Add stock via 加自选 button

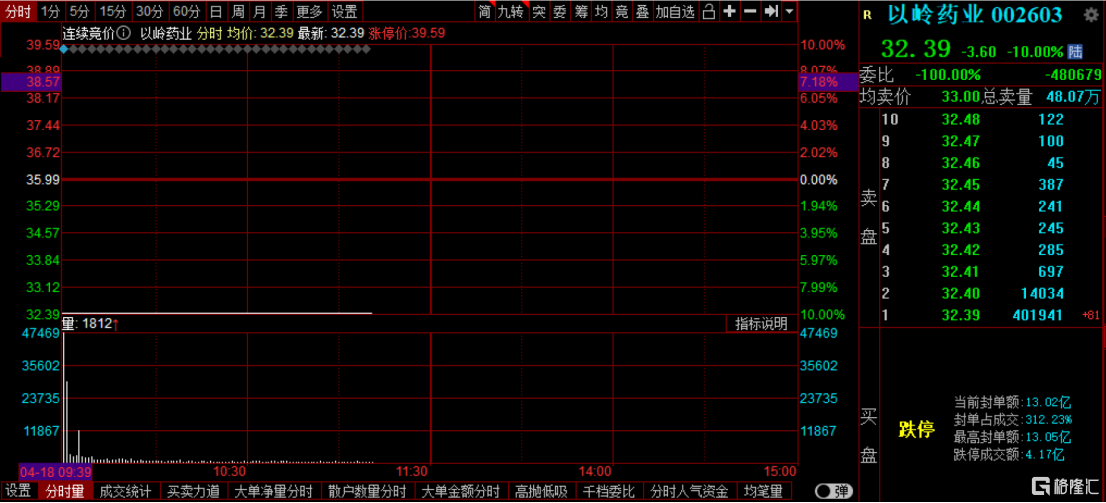[676, 11]
